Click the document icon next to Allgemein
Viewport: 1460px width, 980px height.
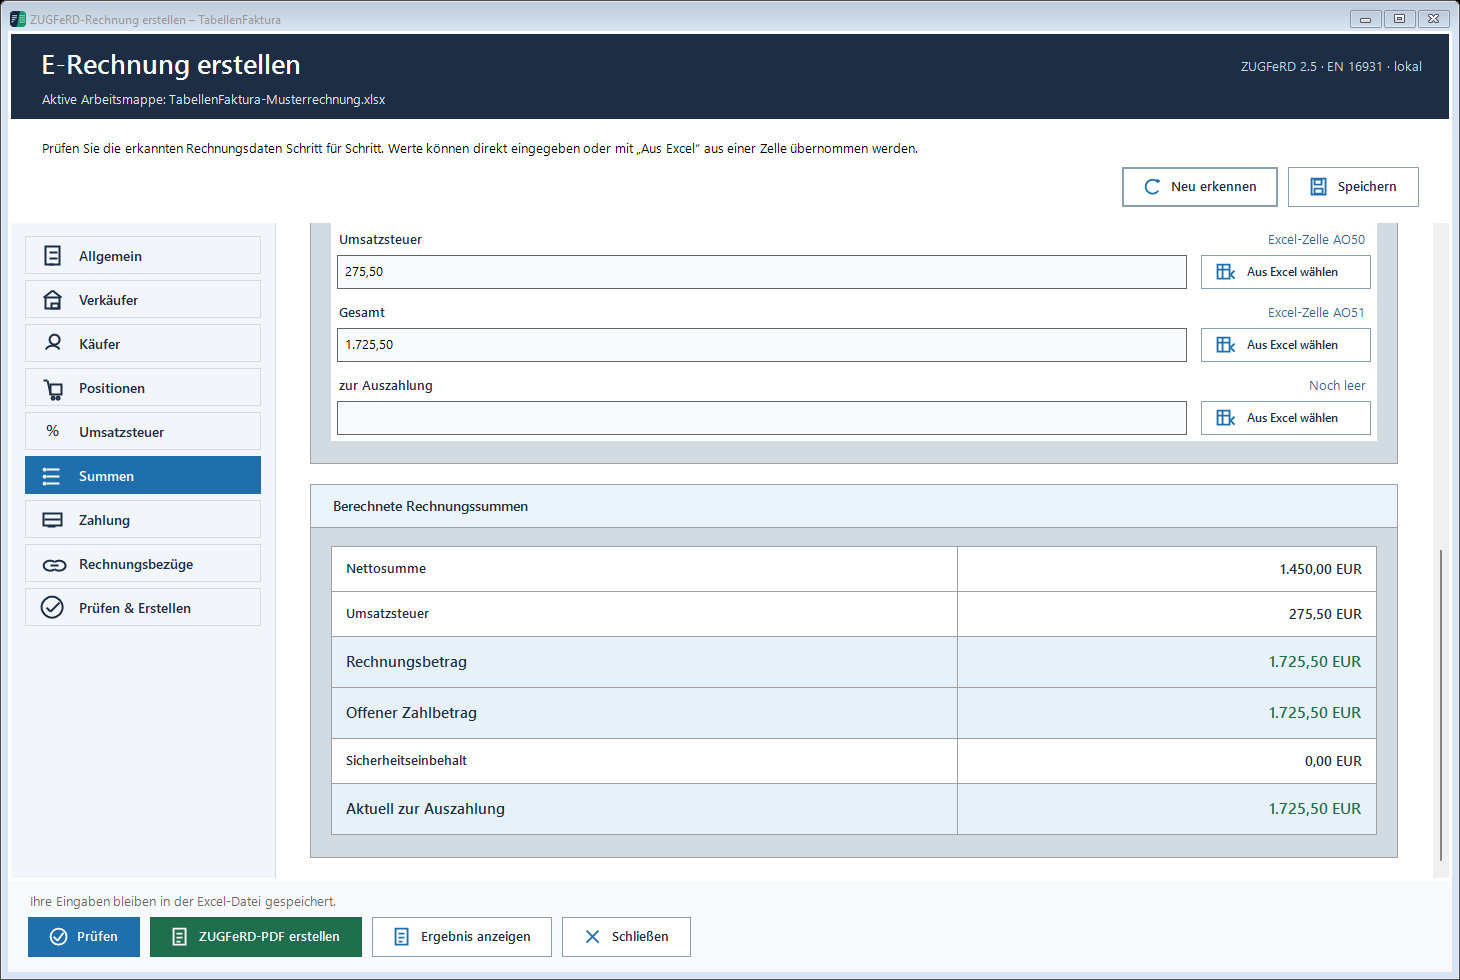coord(53,256)
